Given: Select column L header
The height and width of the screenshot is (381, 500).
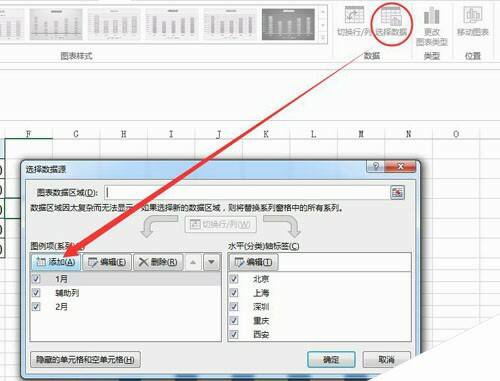Looking at the screenshot, I should tap(313, 134).
